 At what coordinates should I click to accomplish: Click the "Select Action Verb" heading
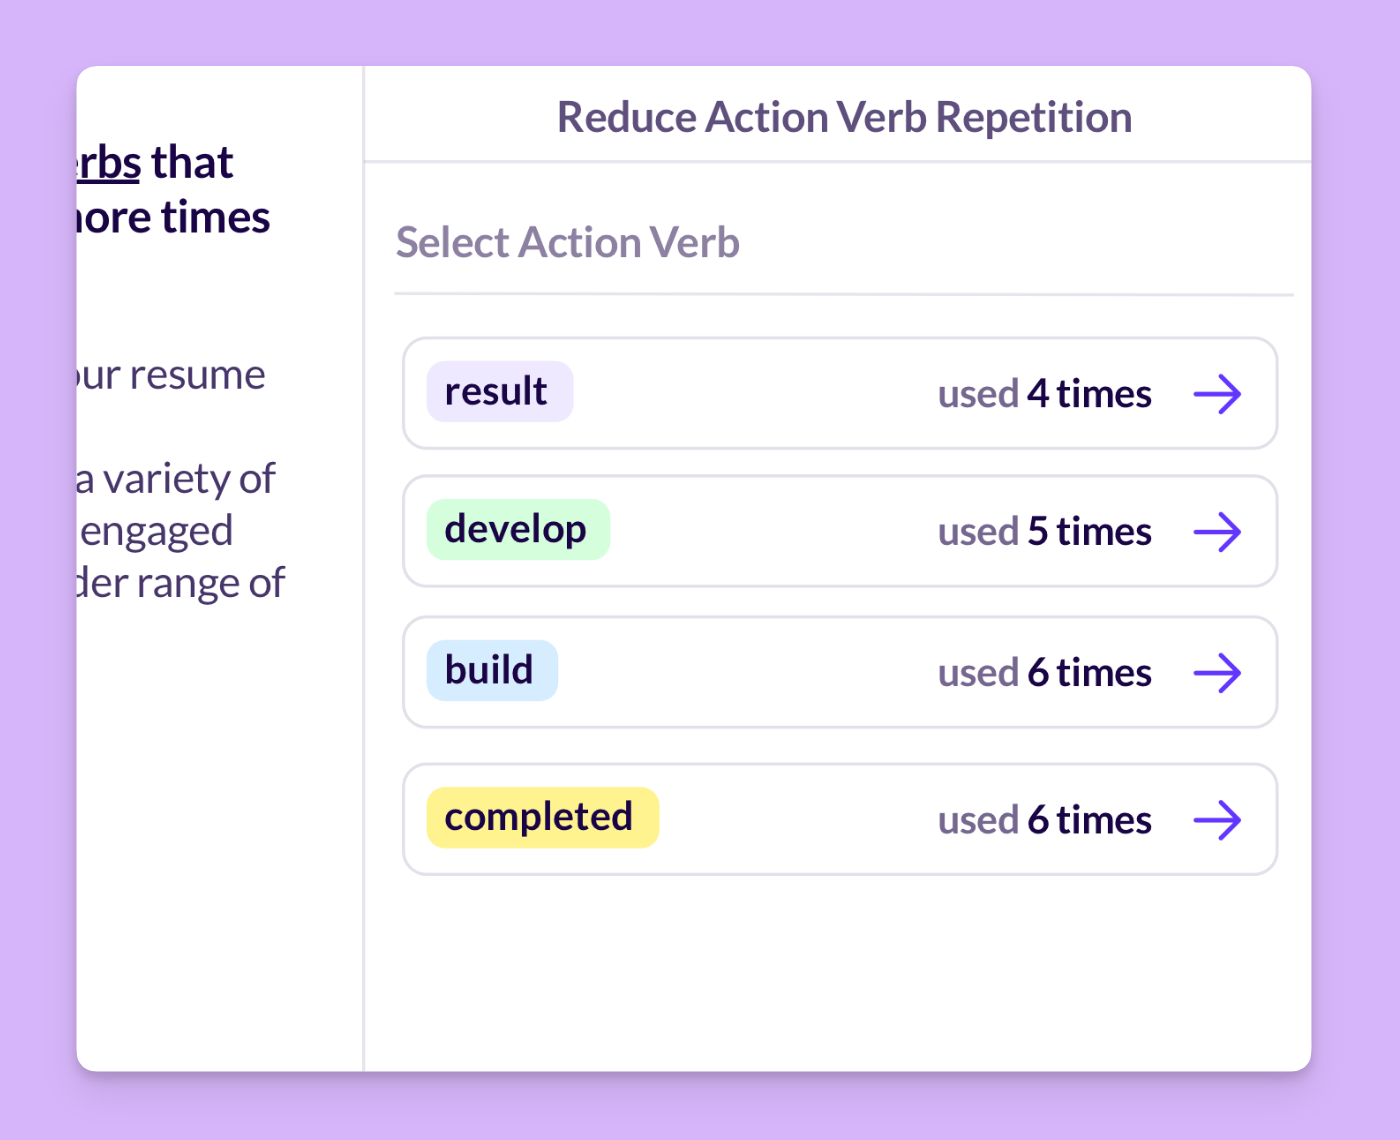567,243
